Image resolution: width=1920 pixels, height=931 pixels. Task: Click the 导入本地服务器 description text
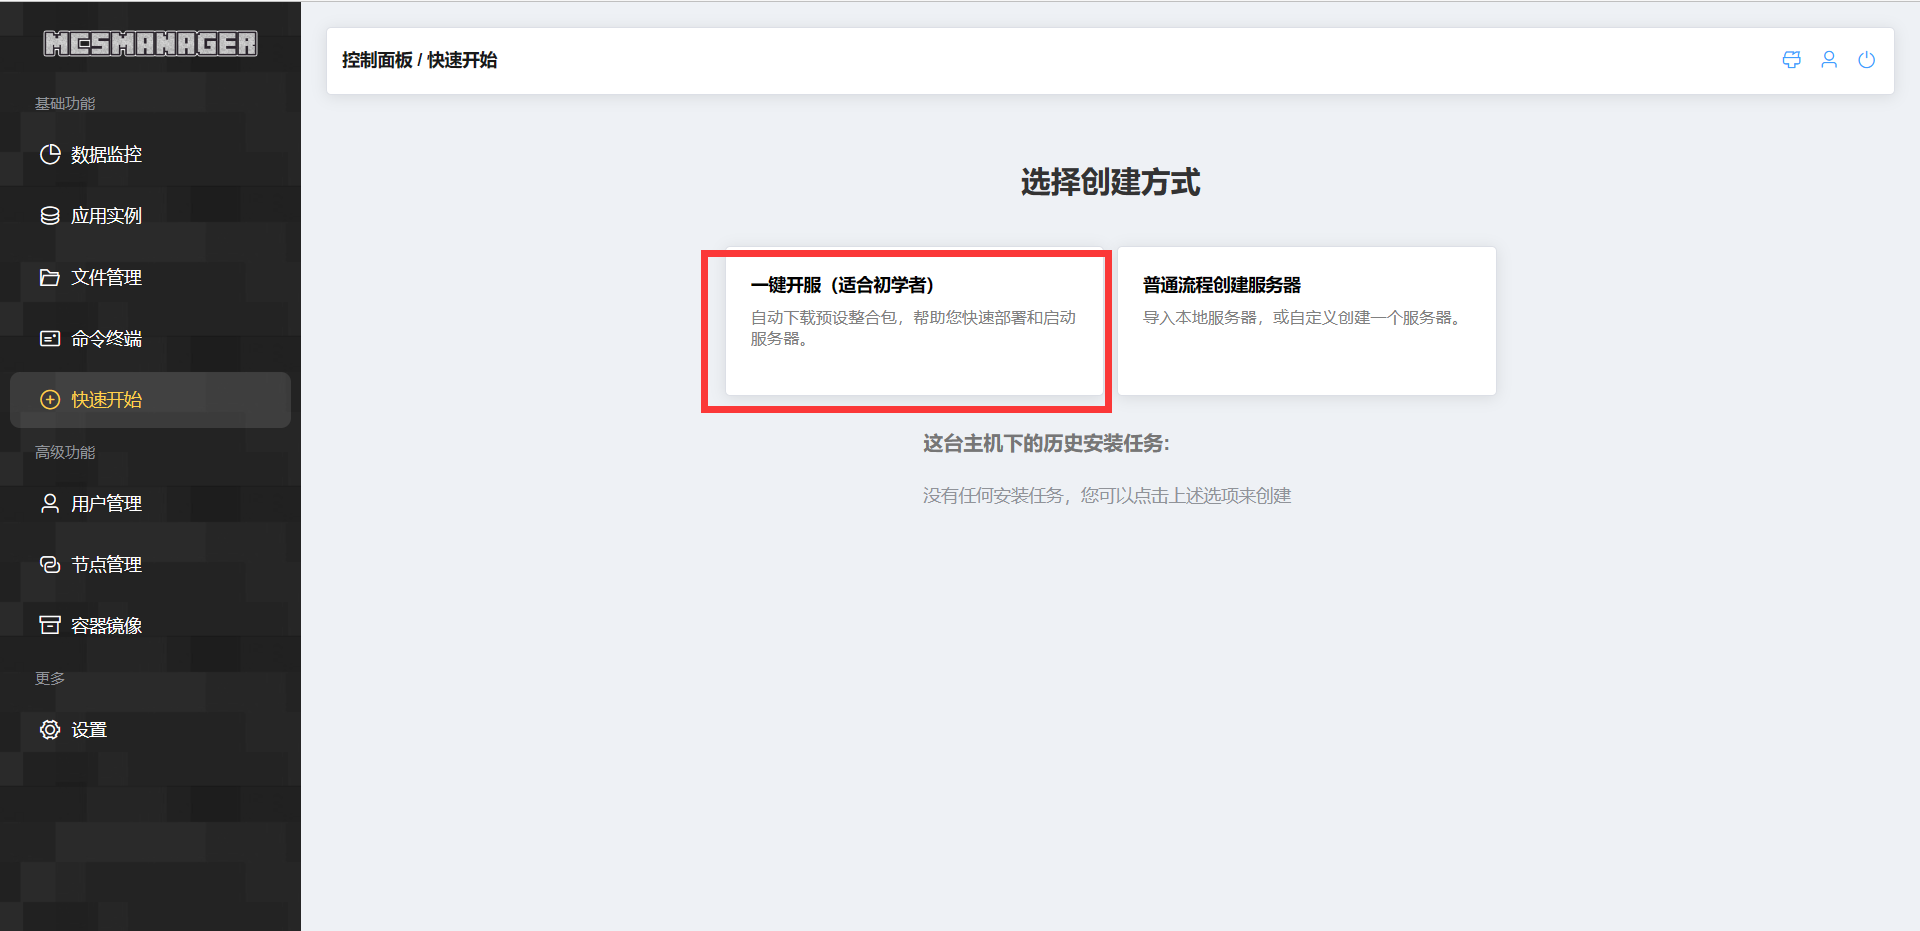(1305, 317)
